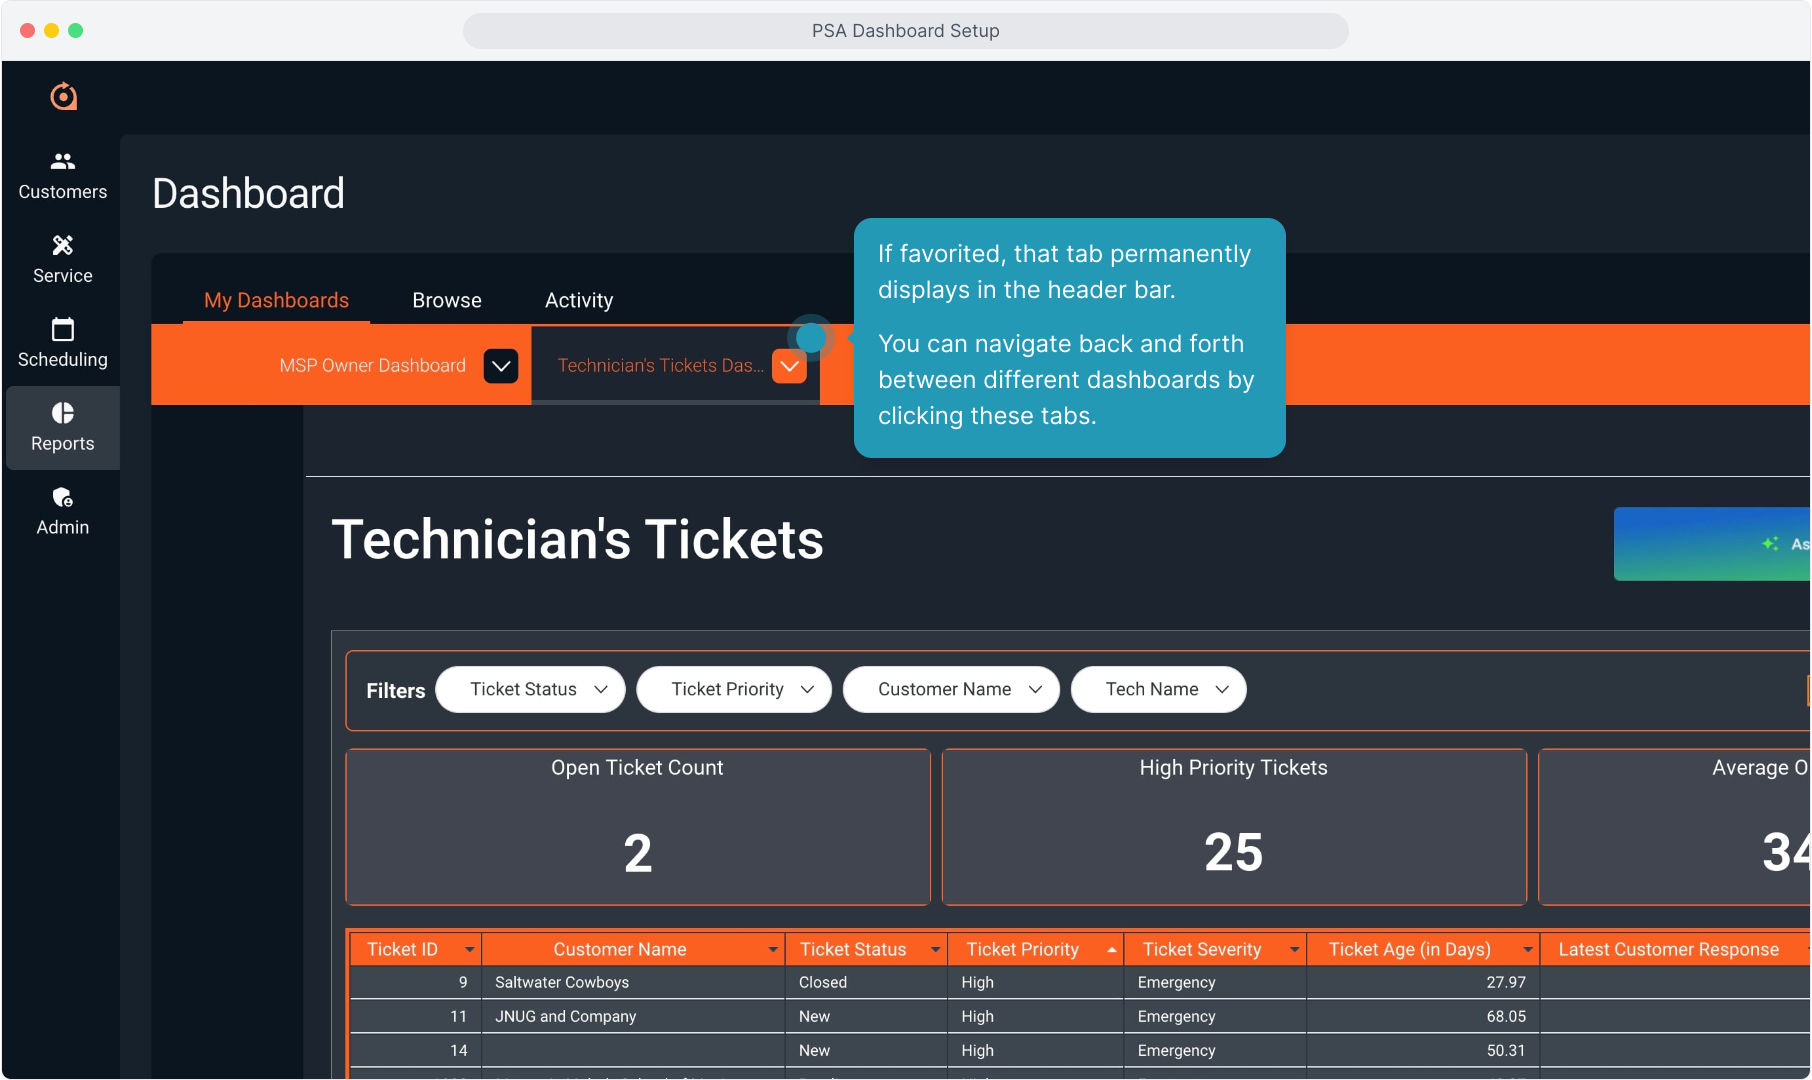Select the Reports pie chart icon
The image size is (1812, 1080).
(x=62, y=413)
